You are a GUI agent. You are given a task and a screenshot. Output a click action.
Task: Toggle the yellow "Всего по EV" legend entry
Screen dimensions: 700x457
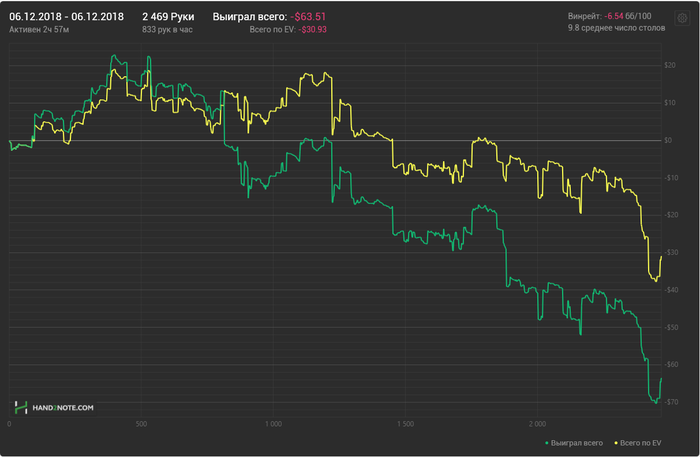638,443
